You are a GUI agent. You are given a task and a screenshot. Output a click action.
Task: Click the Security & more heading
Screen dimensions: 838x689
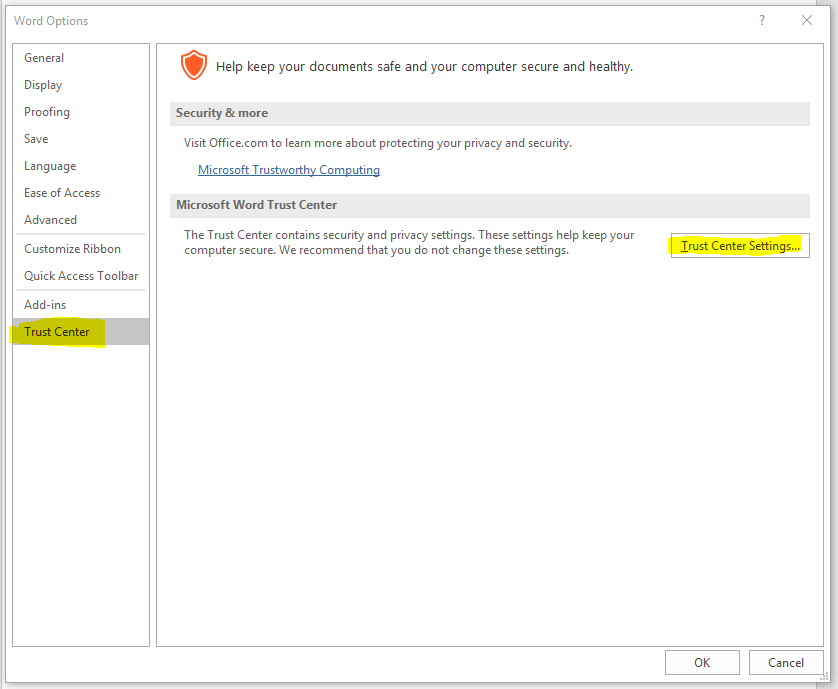(x=222, y=113)
